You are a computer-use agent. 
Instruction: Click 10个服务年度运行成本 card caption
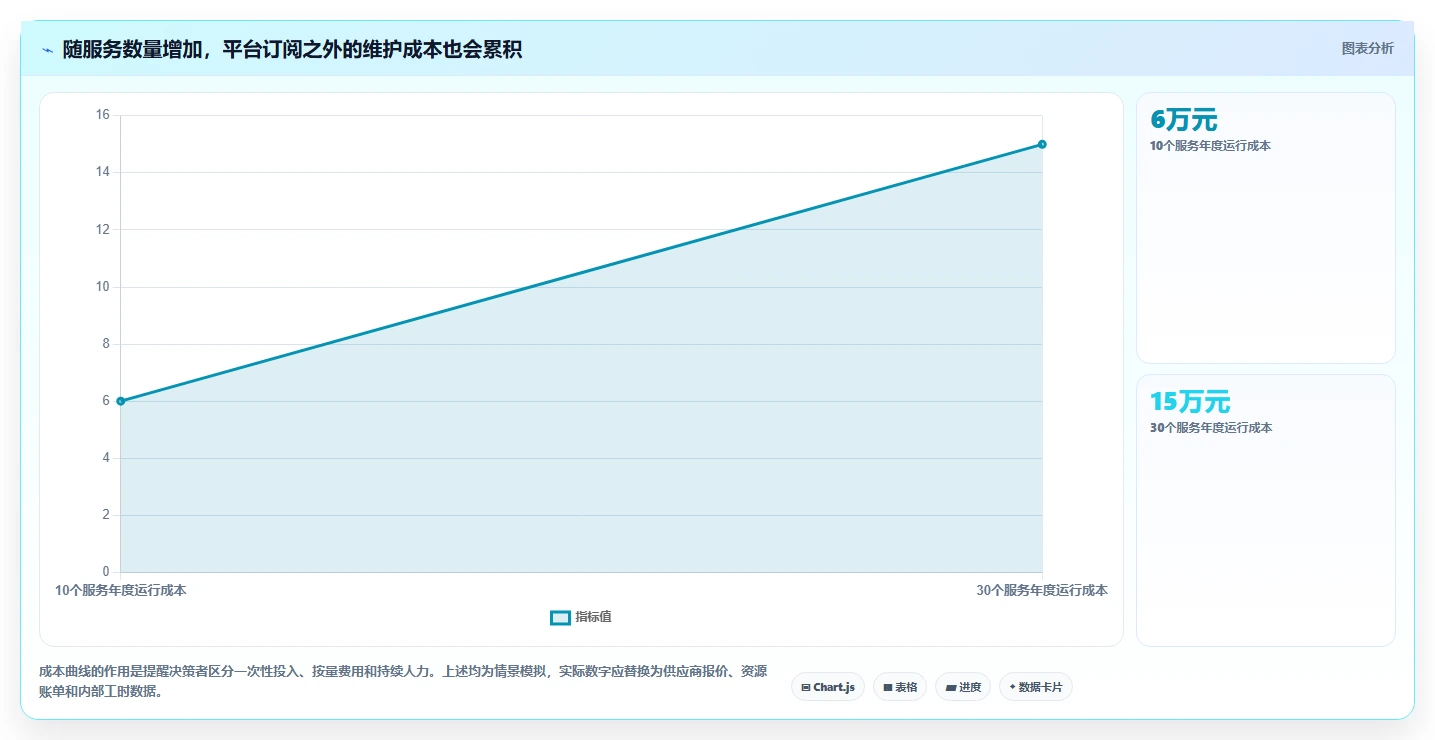1210,146
